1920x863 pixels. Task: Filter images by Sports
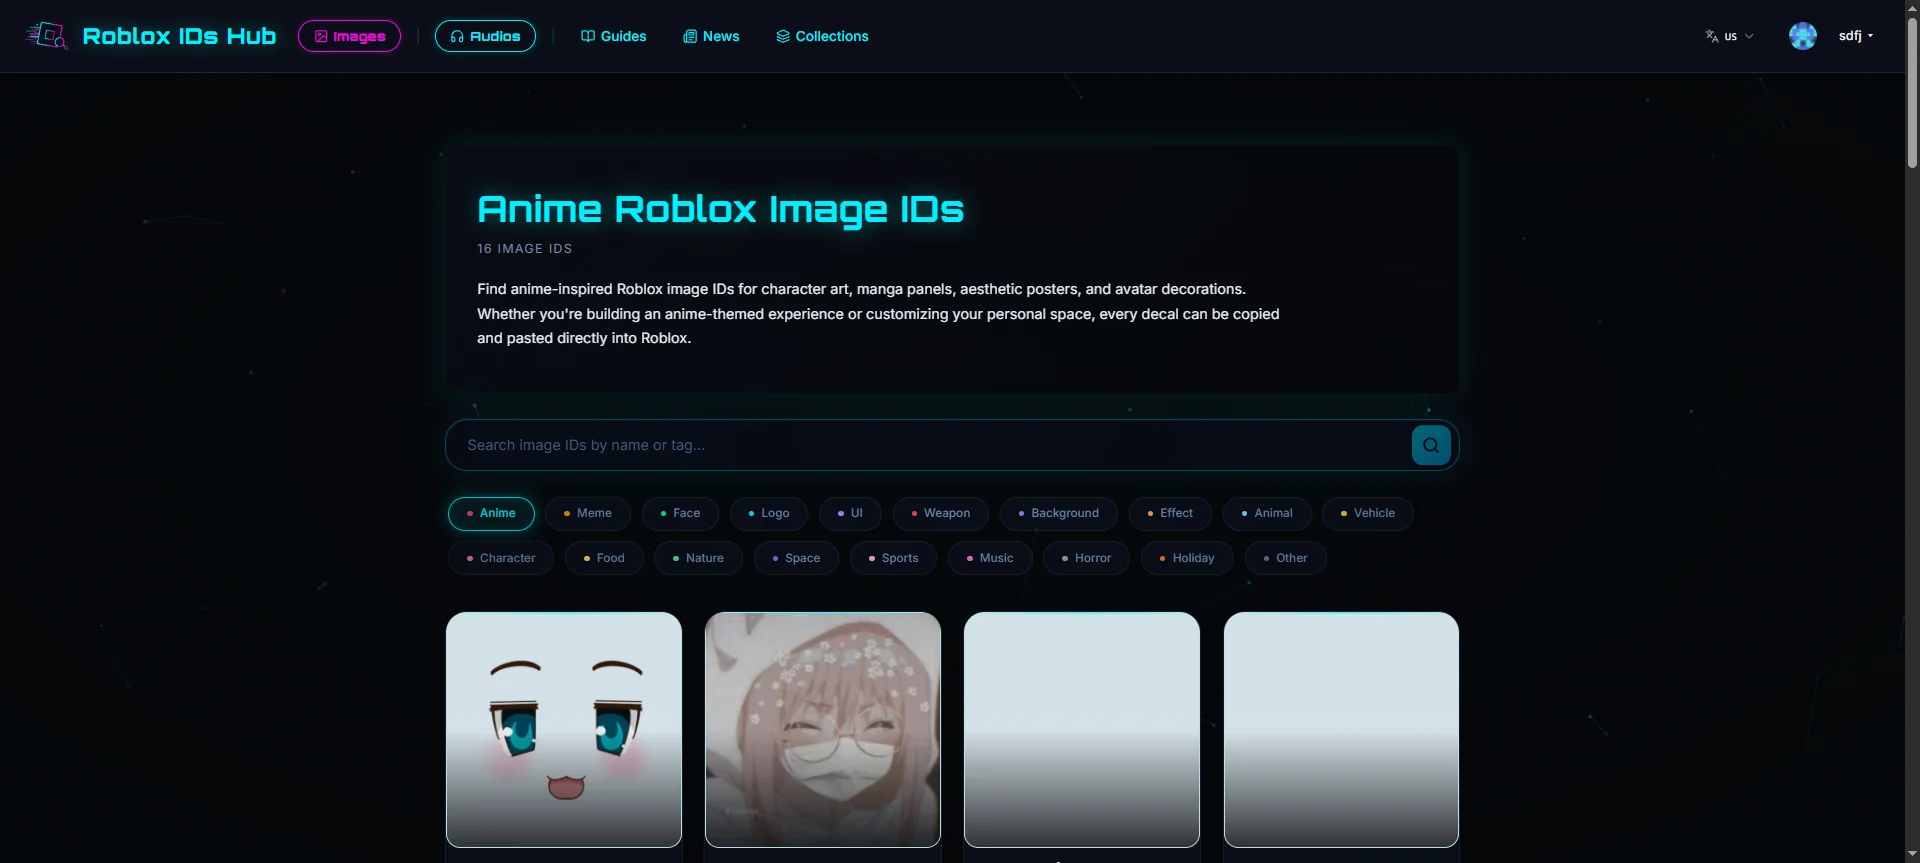point(893,559)
